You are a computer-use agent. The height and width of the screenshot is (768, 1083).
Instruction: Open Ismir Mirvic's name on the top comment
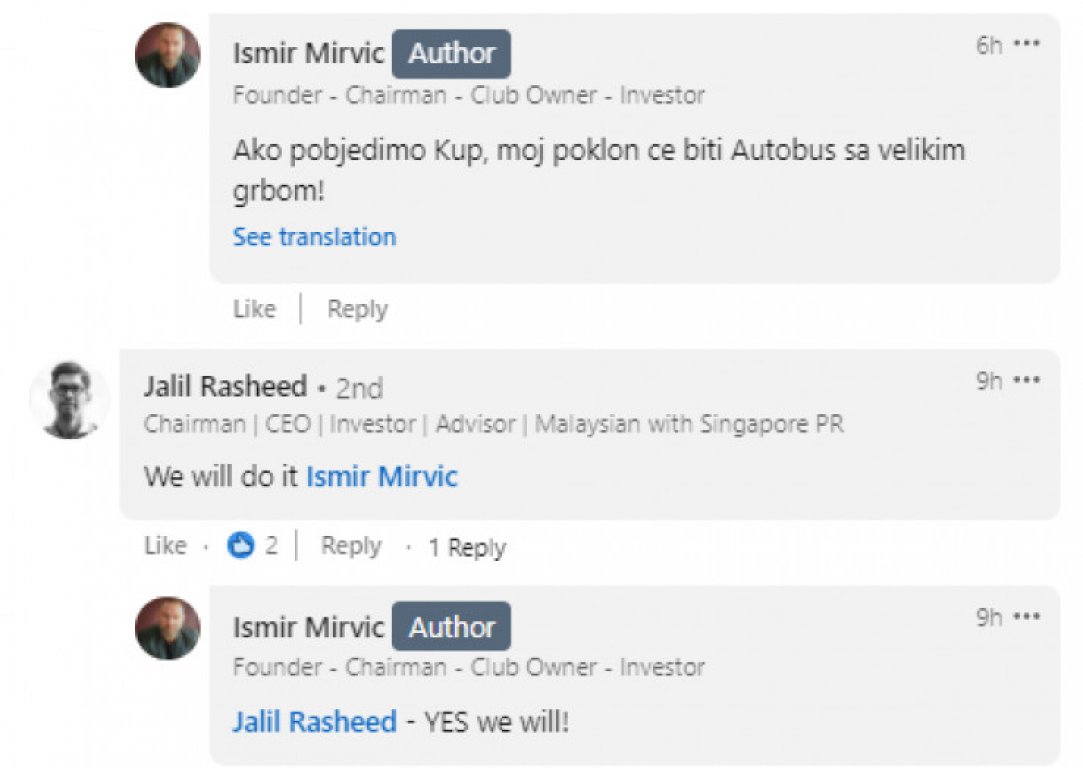(x=308, y=54)
